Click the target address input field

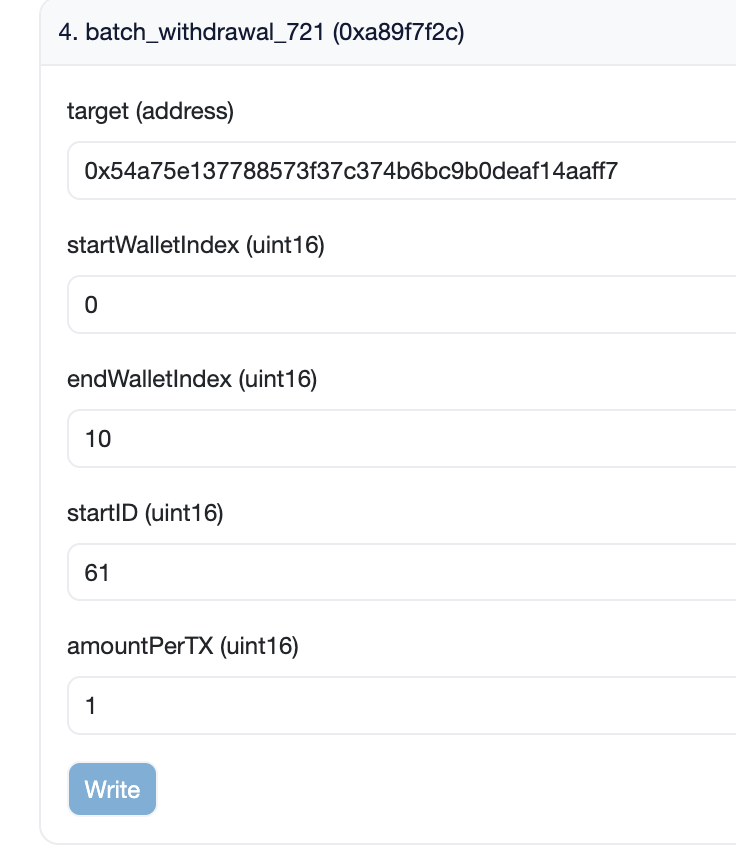(402, 171)
